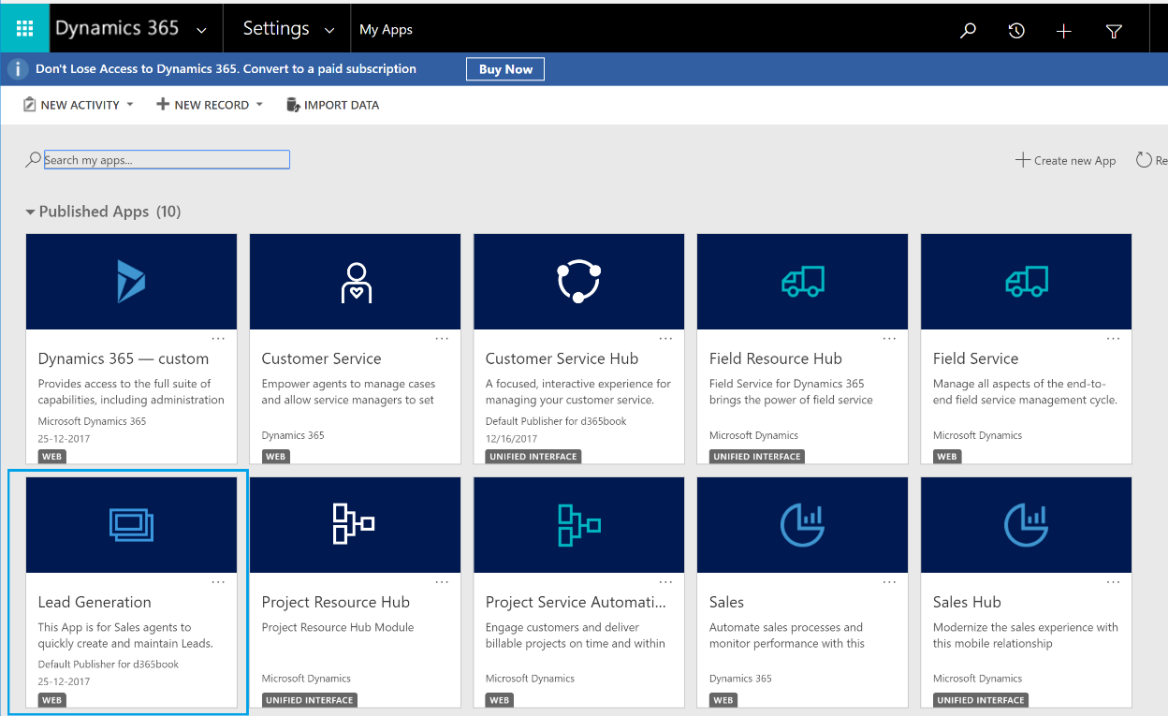Open more options on Lead Generation tile
The height and width of the screenshot is (716, 1168).
(x=218, y=583)
